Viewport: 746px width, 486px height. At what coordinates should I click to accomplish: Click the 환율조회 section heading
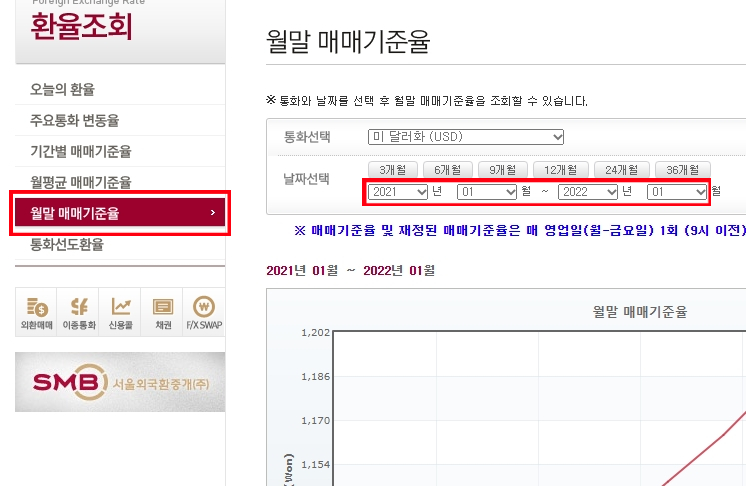click(81, 26)
